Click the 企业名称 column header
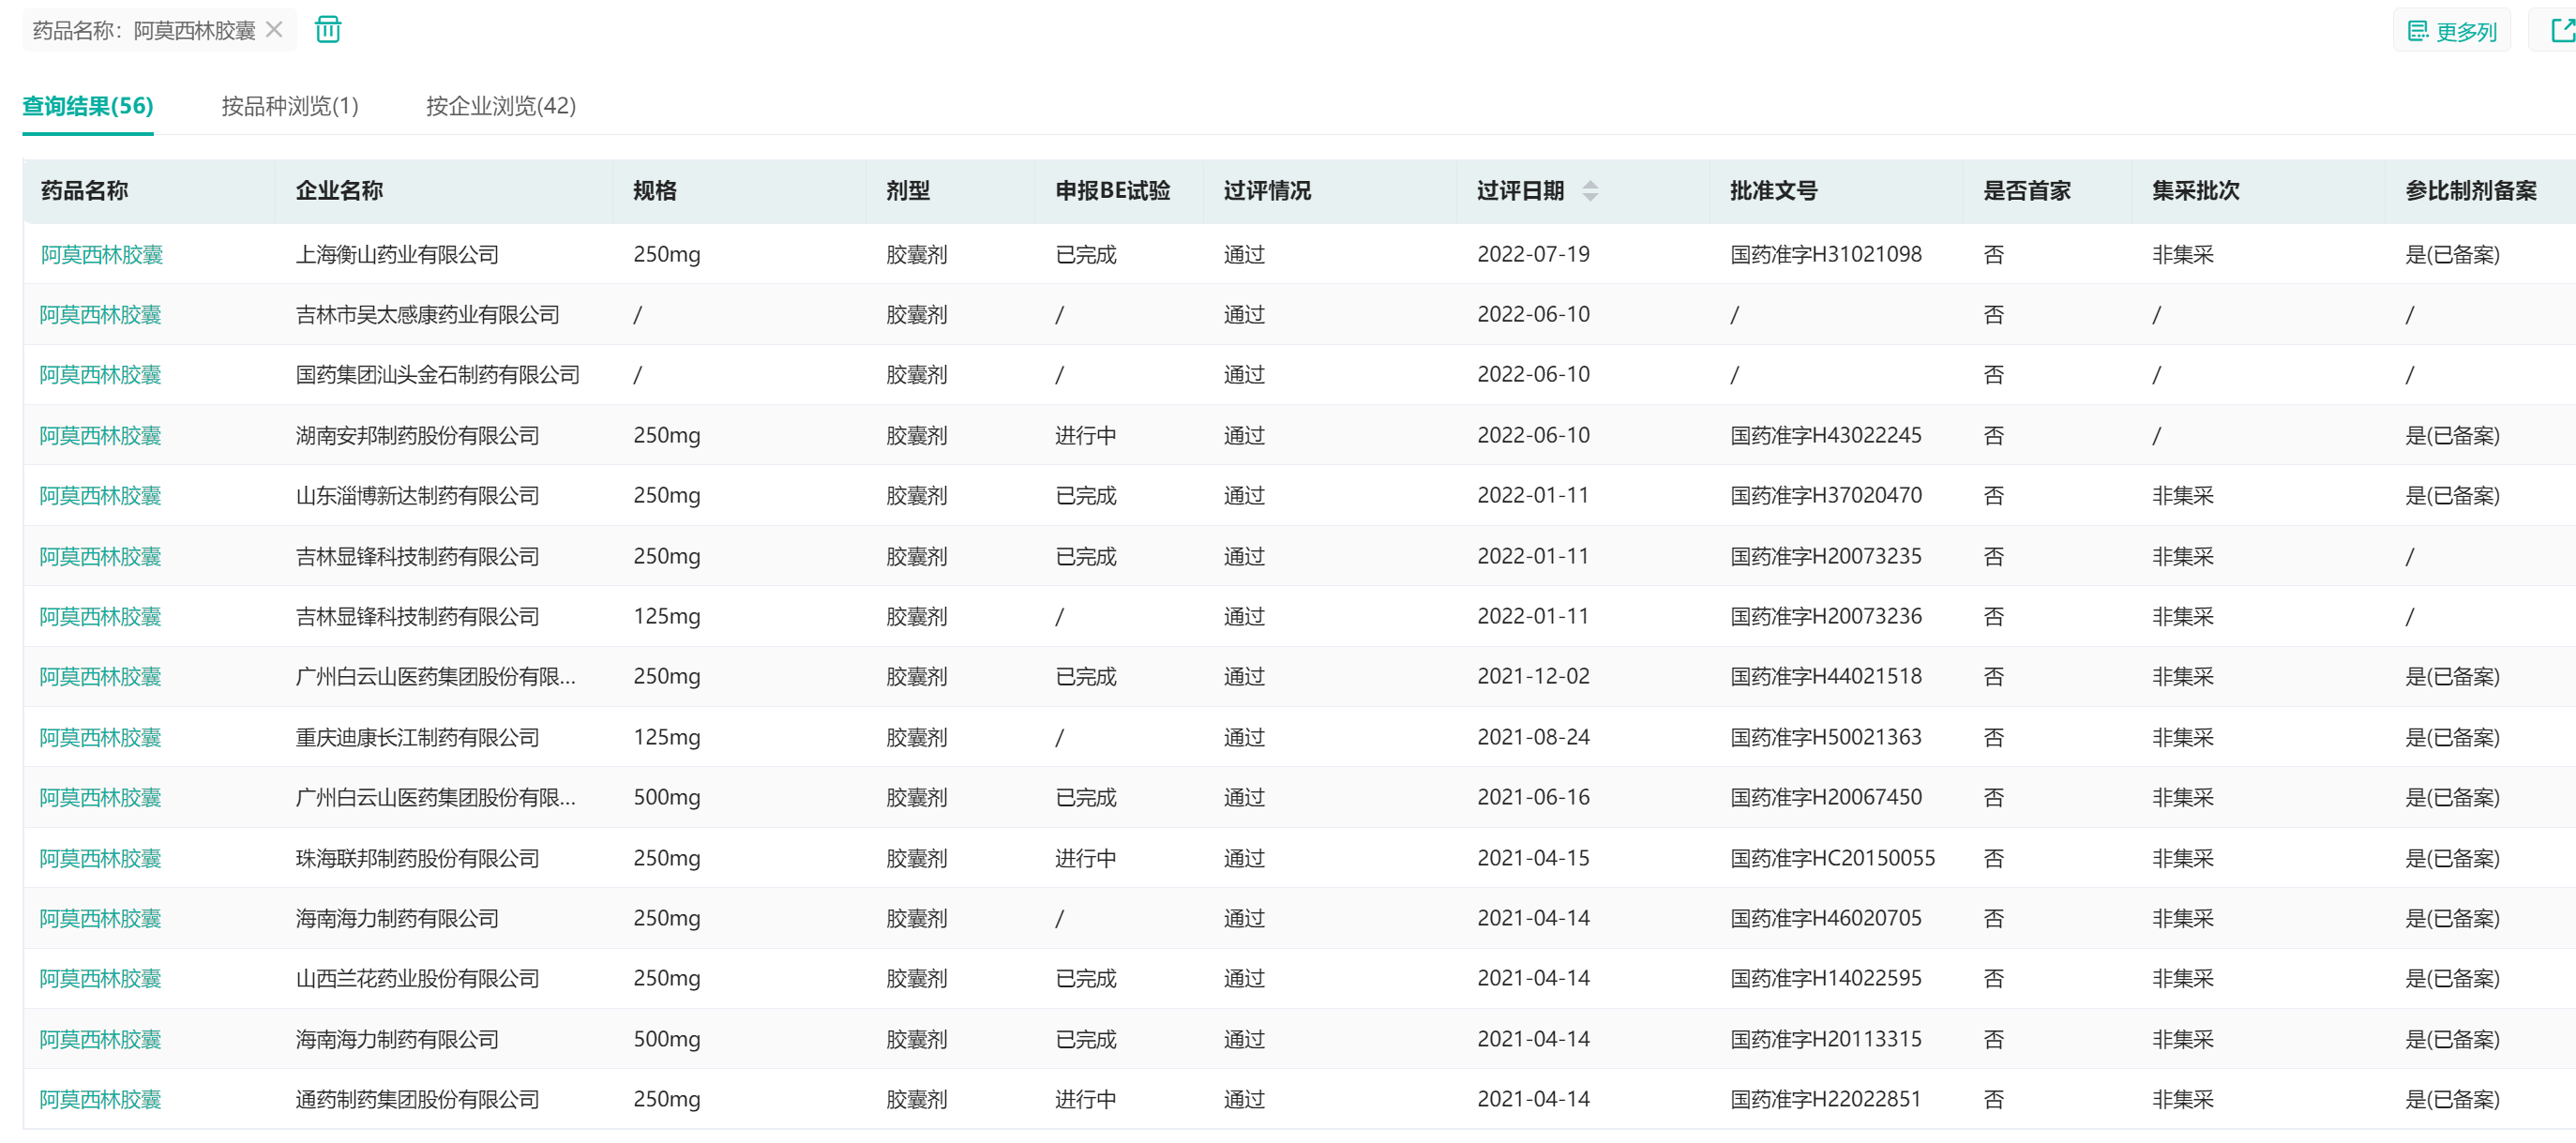 click(x=339, y=191)
